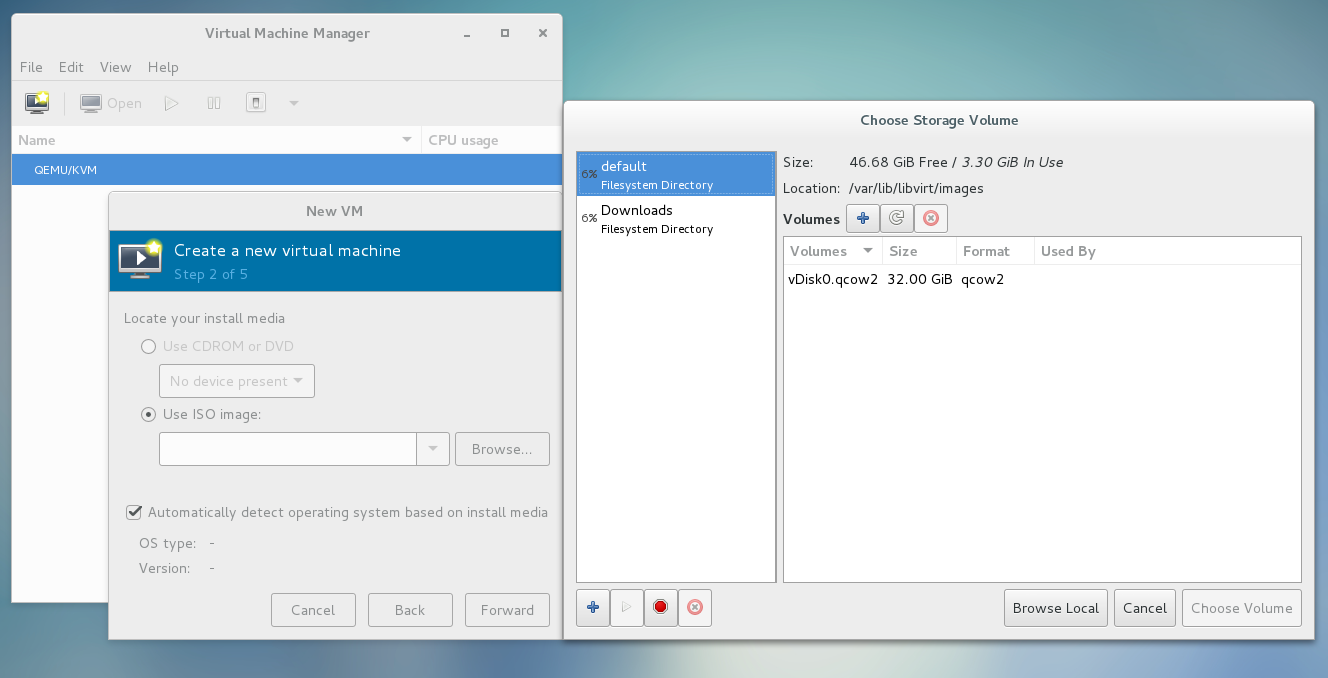Click the add storage pool plus icon
This screenshot has height=678, width=1328.
pos(593,607)
